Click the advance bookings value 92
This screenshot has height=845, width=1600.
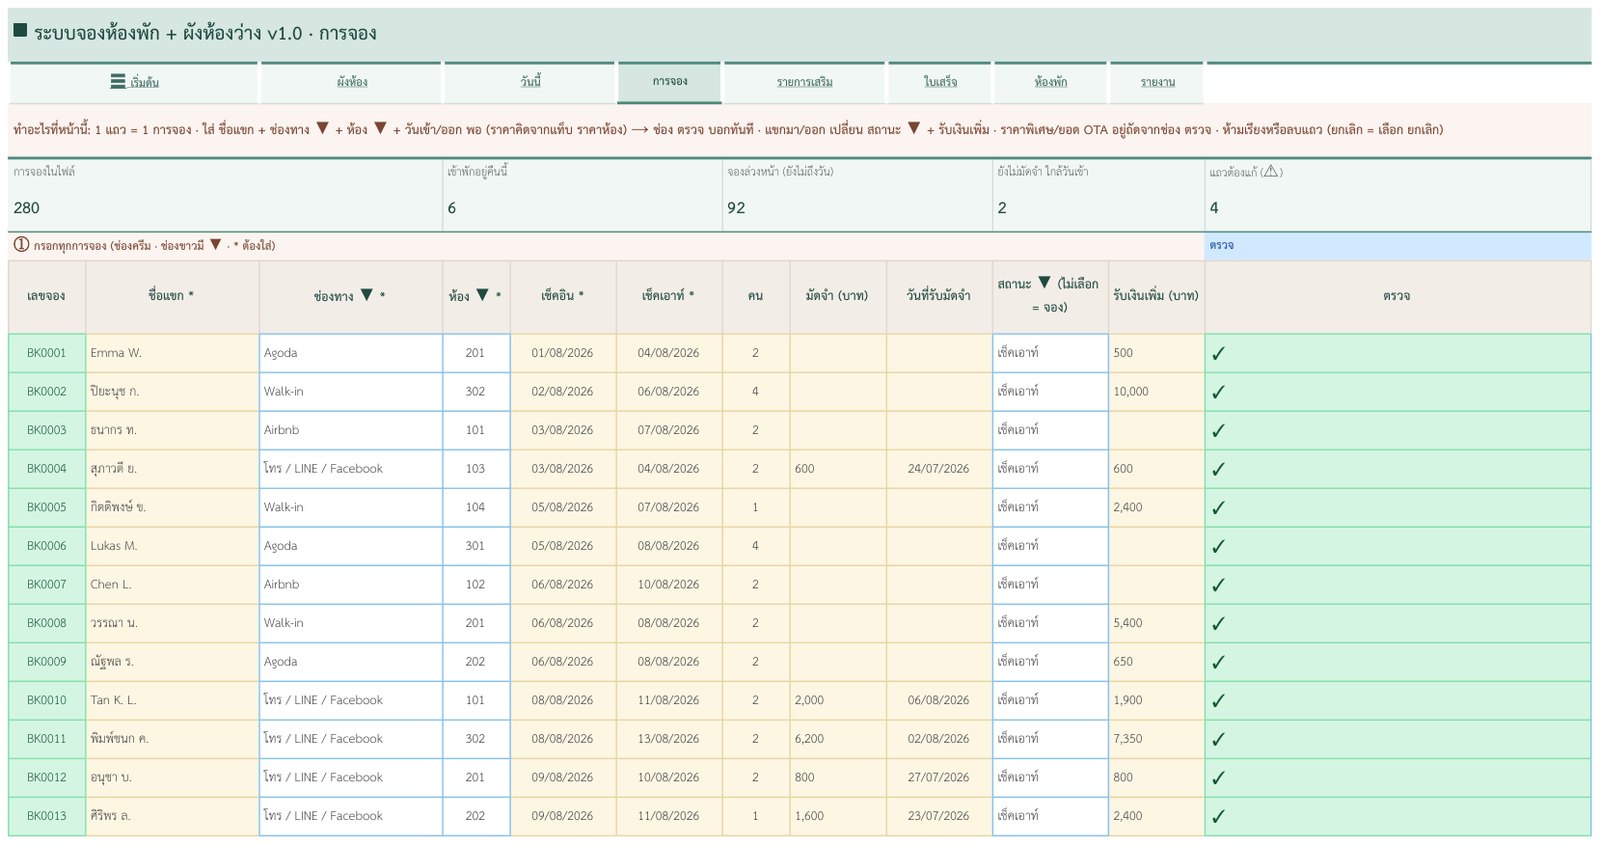pyautogui.click(x=736, y=208)
